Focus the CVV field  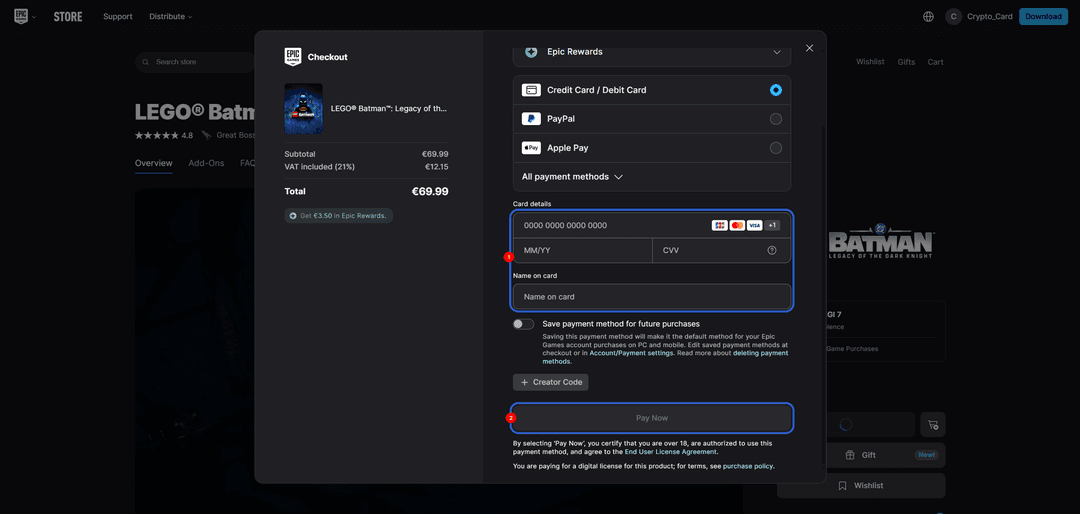[721, 251]
